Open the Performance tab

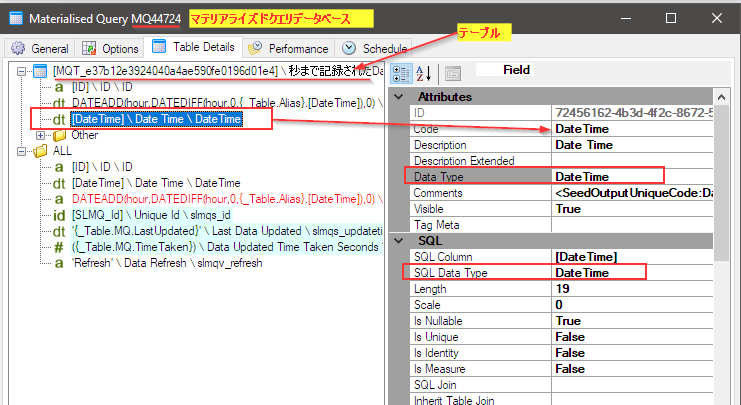(x=288, y=48)
